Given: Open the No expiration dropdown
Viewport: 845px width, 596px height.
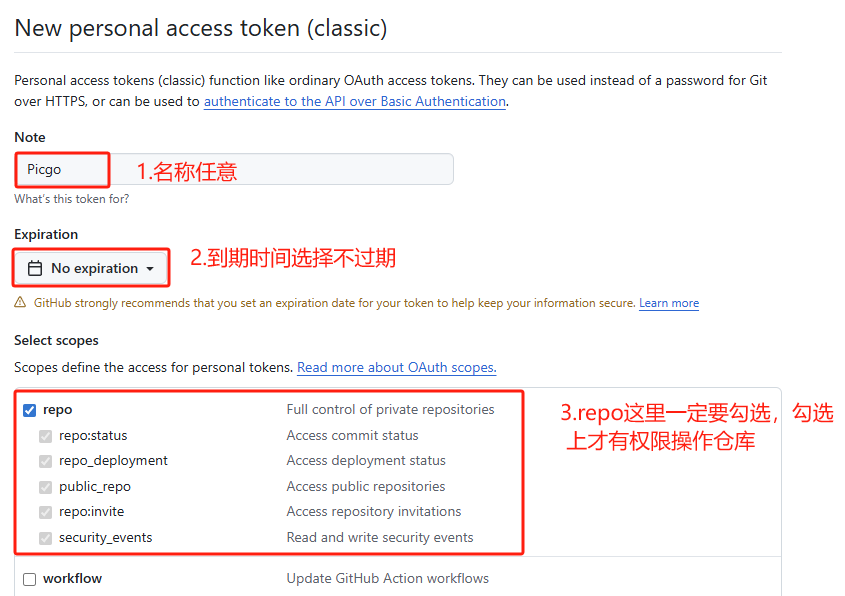Looking at the screenshot, I should coord(91,268).
